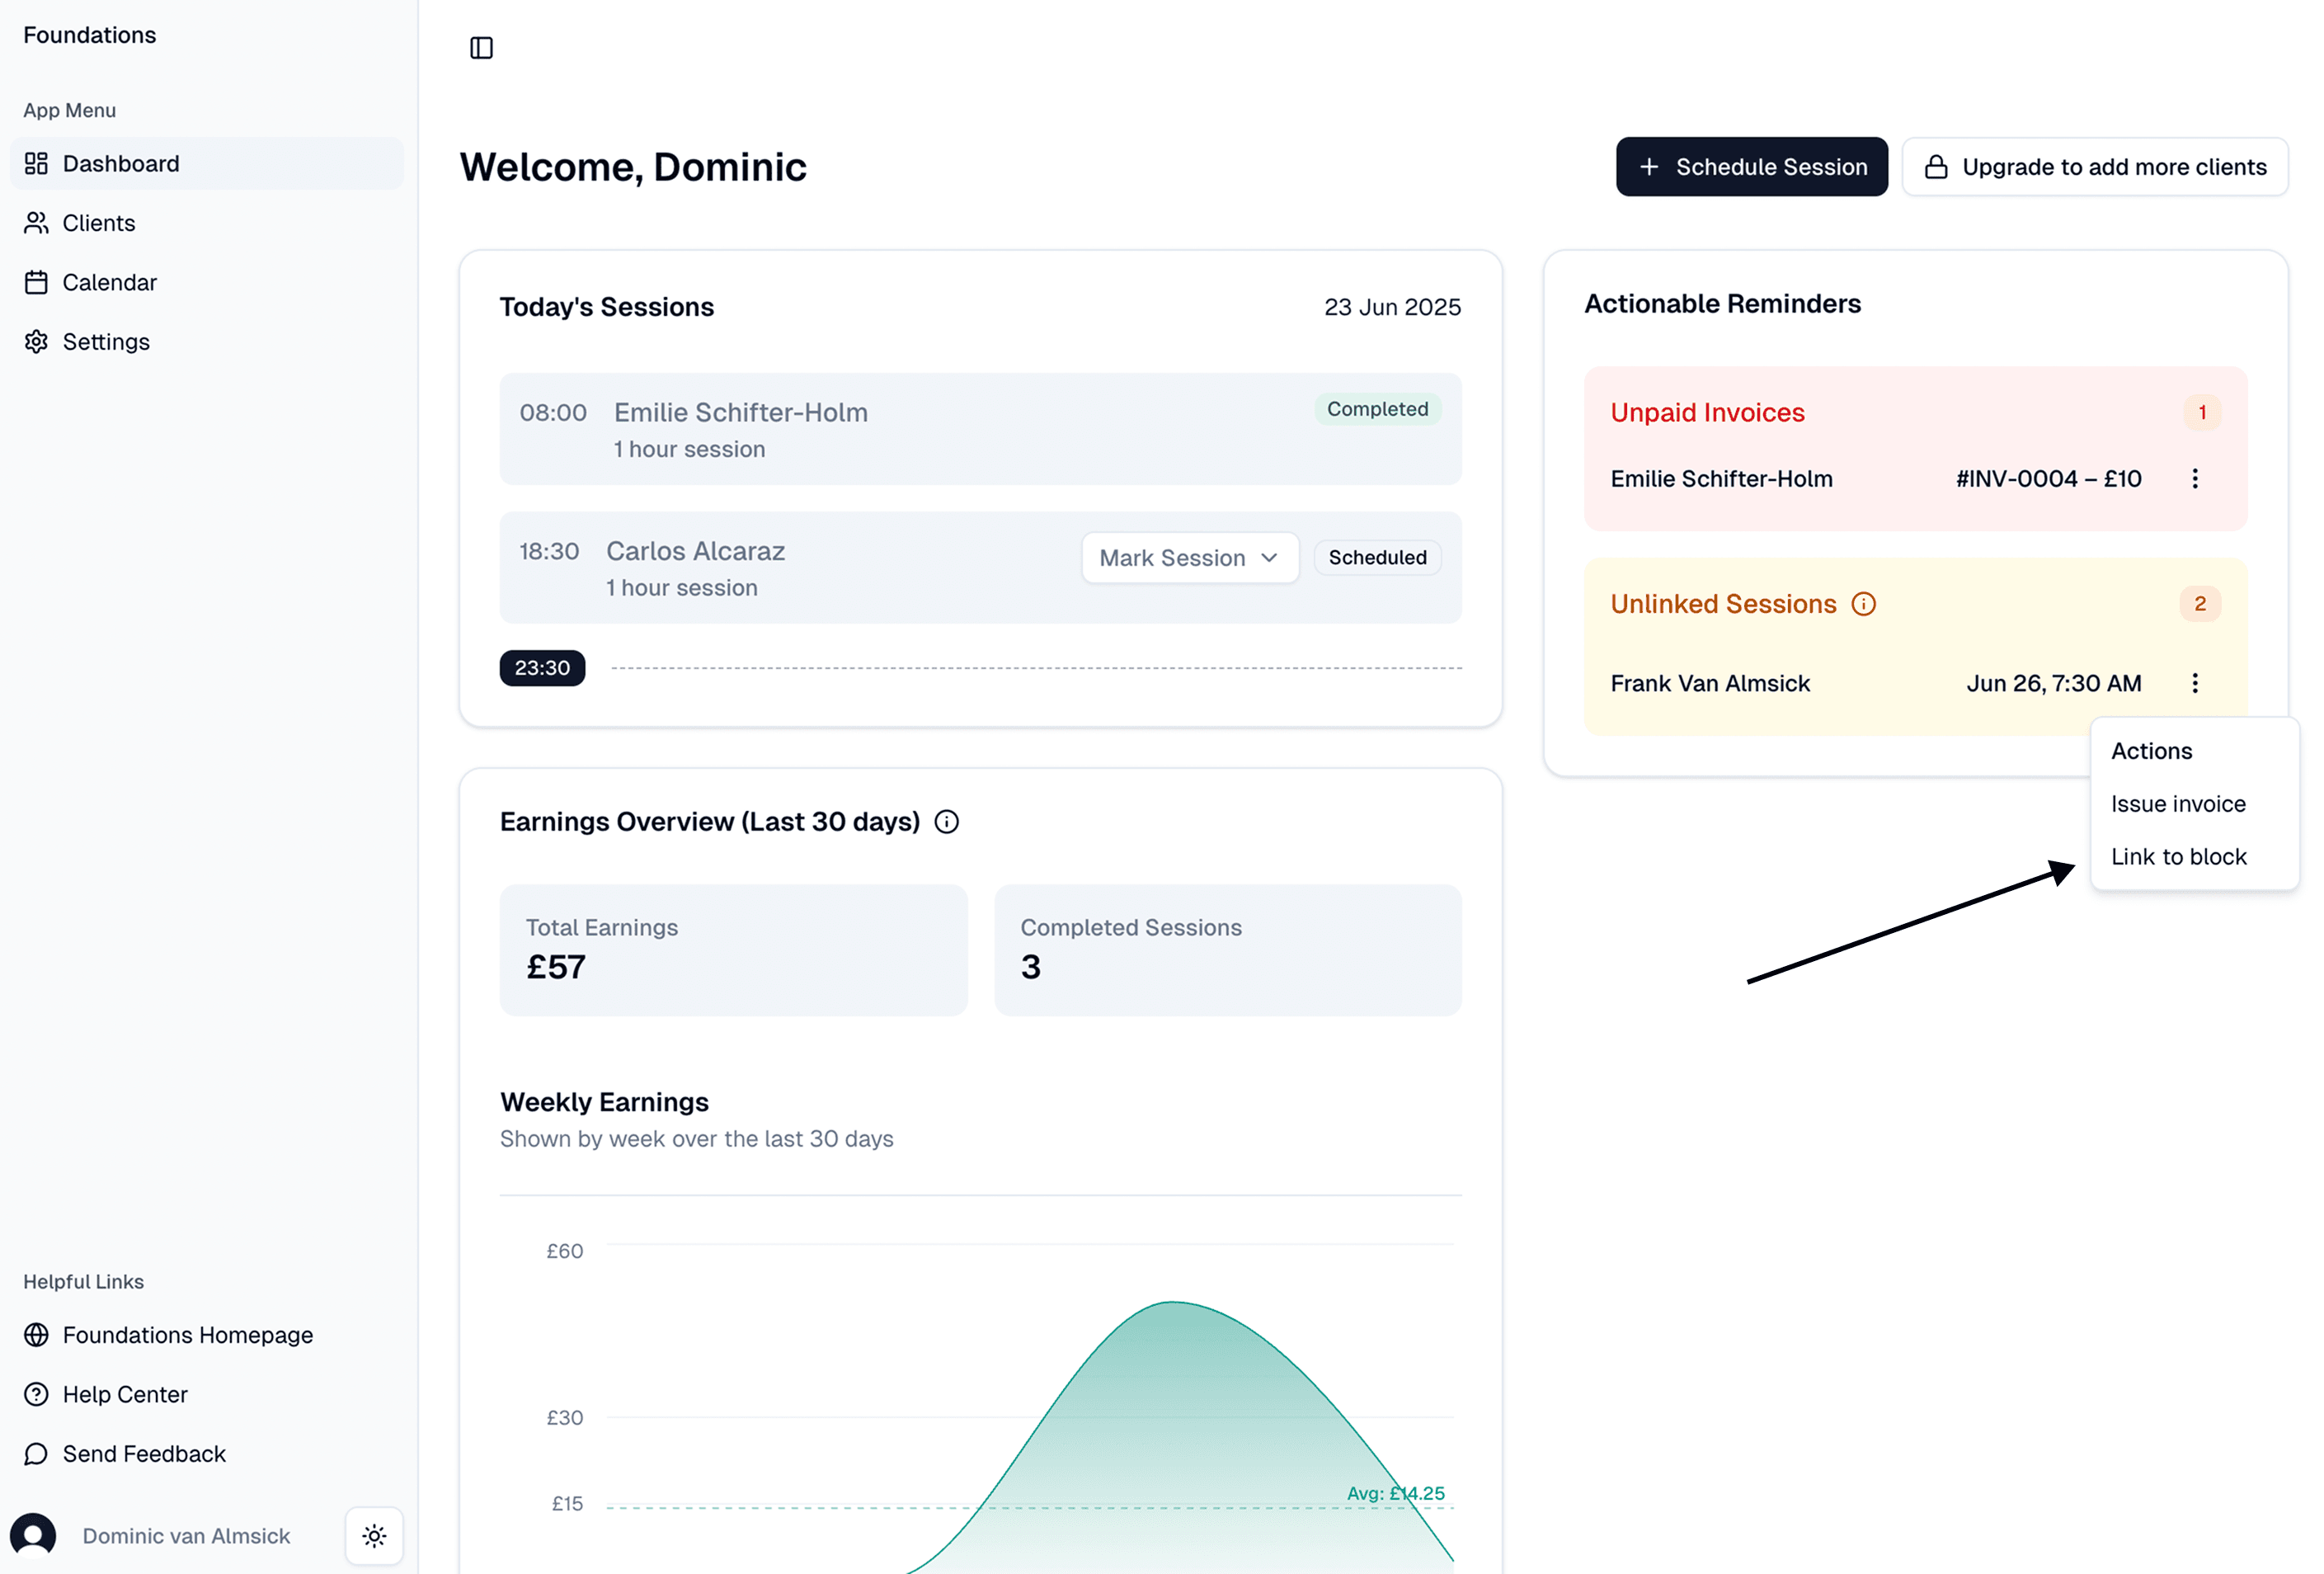Click the Schedule Session button
The image size is (2324, 1574).
[1751, 167]
